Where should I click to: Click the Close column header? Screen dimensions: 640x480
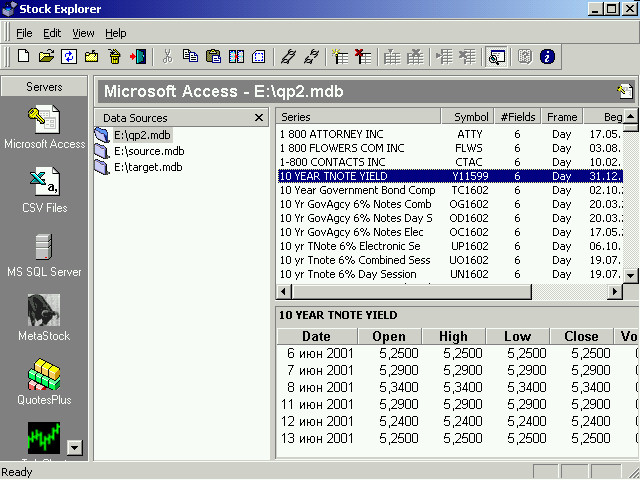[x=582, y=336]
